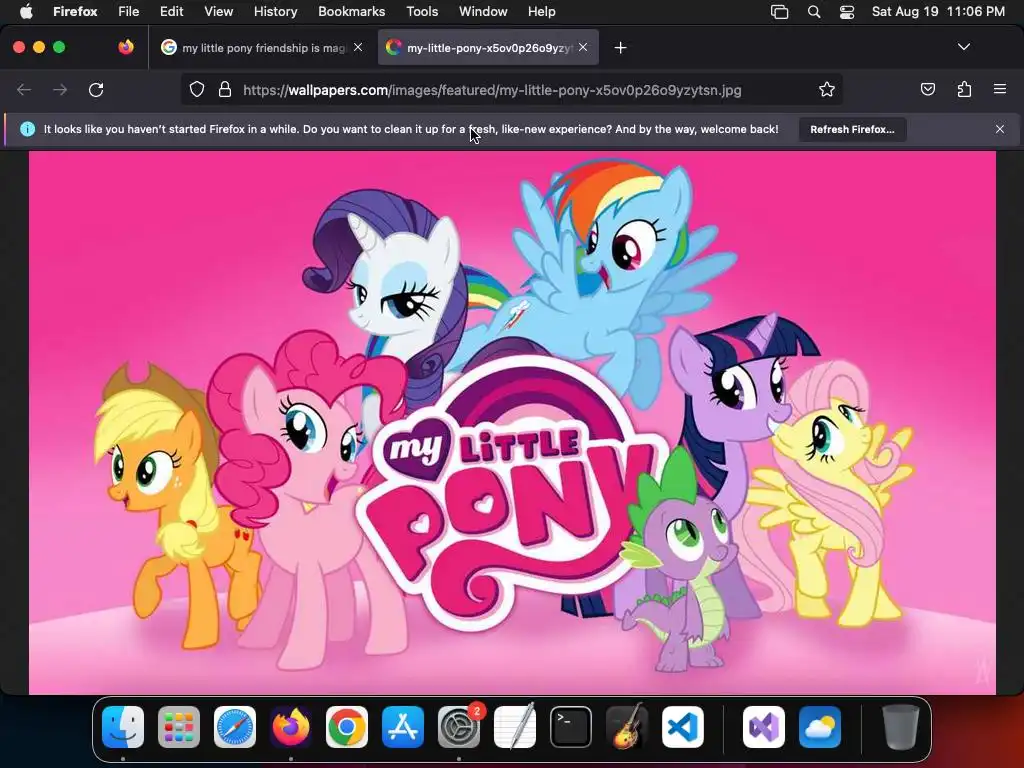1024x768 pixels.
Task: Open the cloud weather app in Dock
Action: pyautogui.click(x=820, y=727)
